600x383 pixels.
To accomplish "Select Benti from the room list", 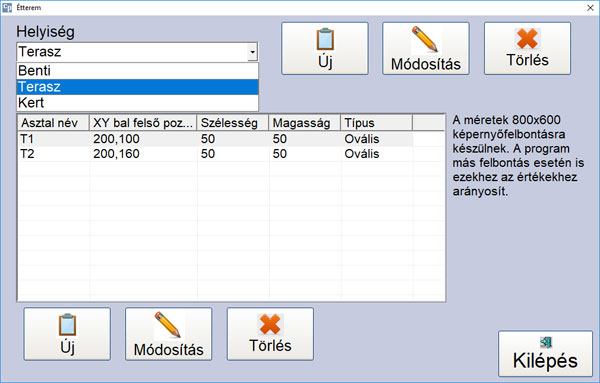I will (x=138, y=71).
